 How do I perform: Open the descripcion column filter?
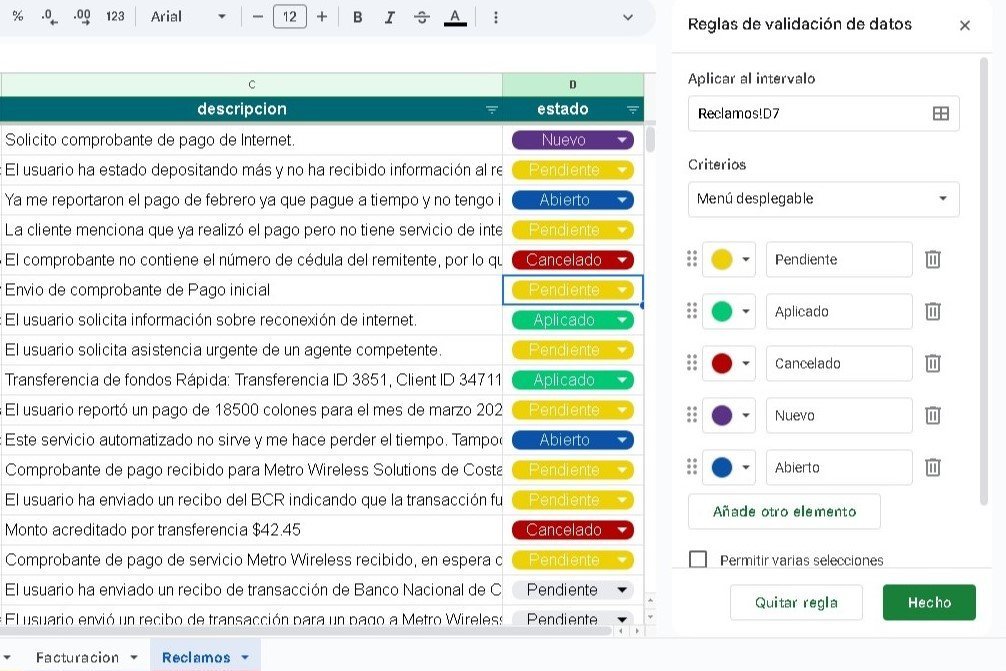pos(491,110)
